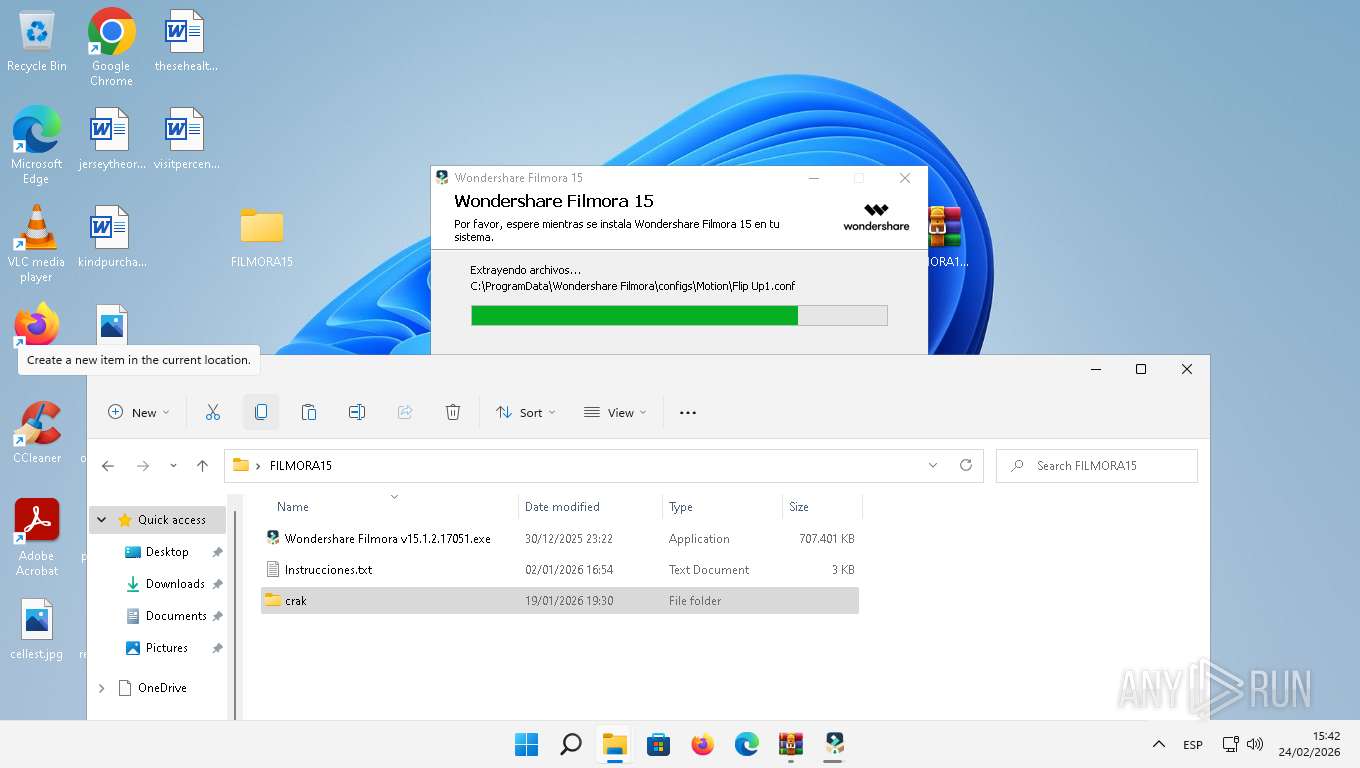
Task: Select Downloads in Quick access
Action: click(175, 584)
